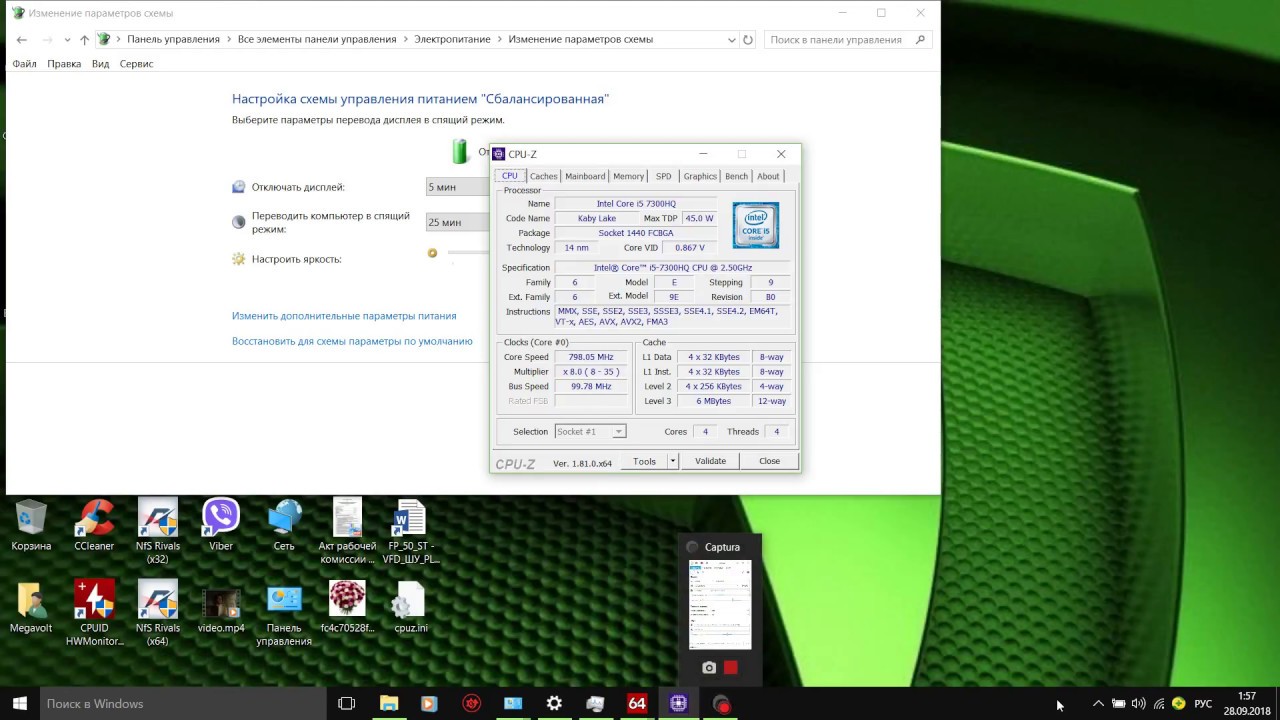Stop recording with Captura red square
The image size is (1280, 720).
pyautogui.click(x=731, y=668)
